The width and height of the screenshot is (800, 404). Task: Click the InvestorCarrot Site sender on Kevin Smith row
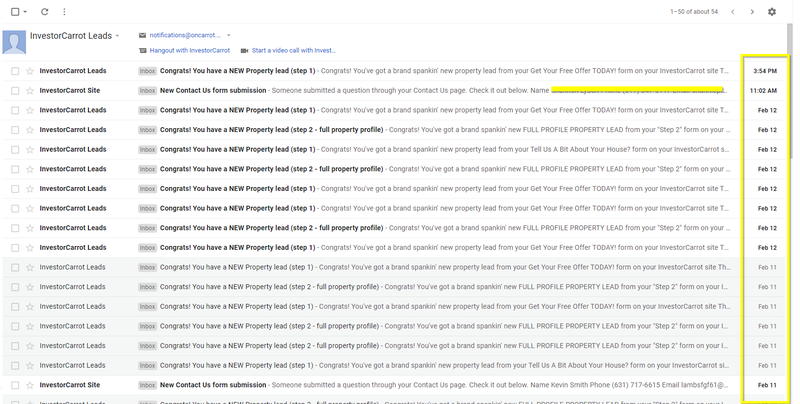pos(70,385)
